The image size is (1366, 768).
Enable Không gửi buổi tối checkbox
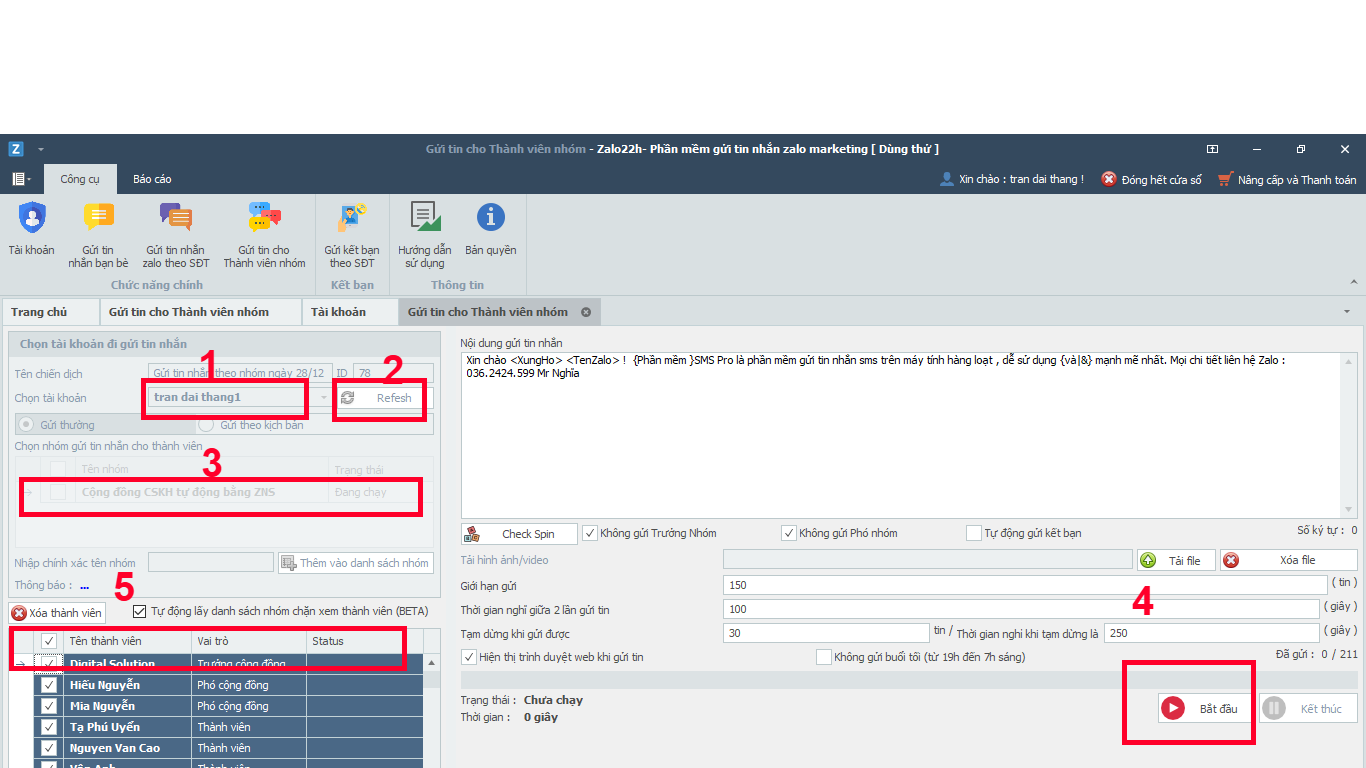coord(824,657)
